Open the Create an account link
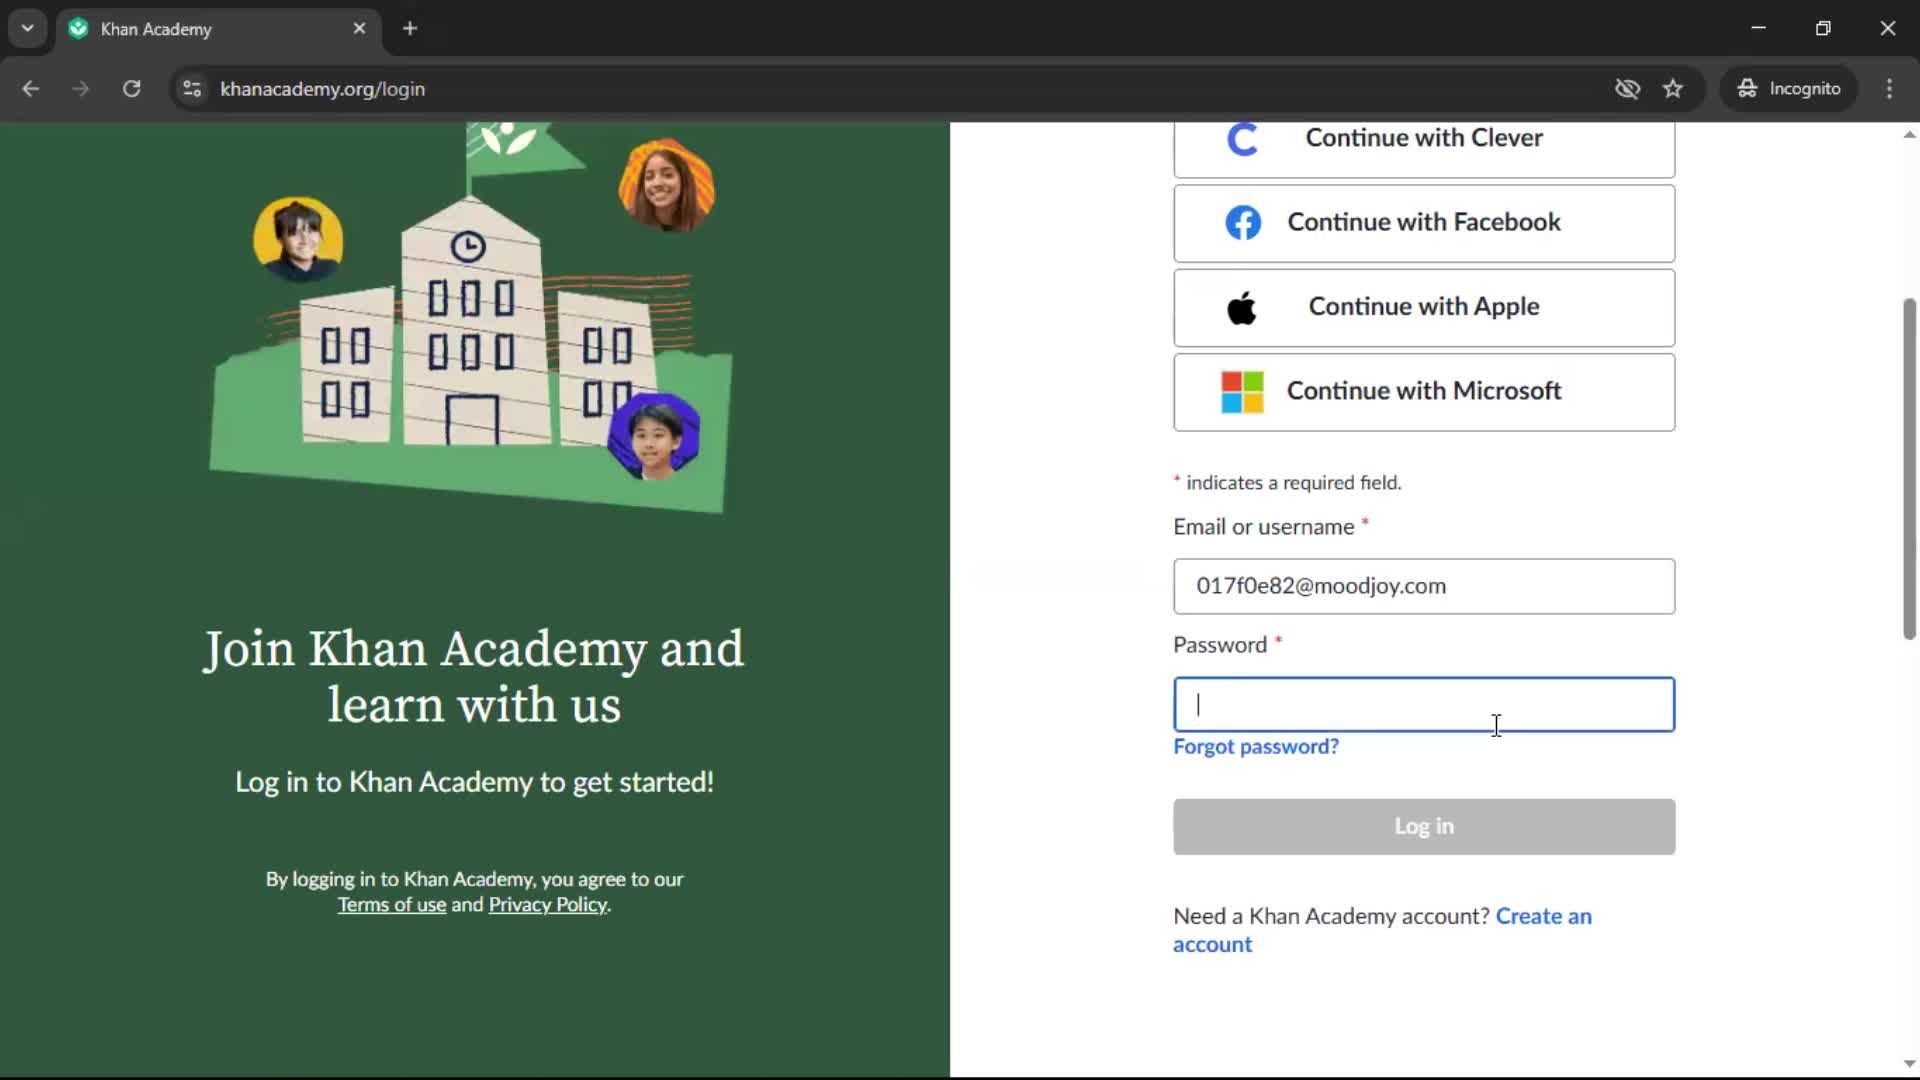 point(1543,916)
